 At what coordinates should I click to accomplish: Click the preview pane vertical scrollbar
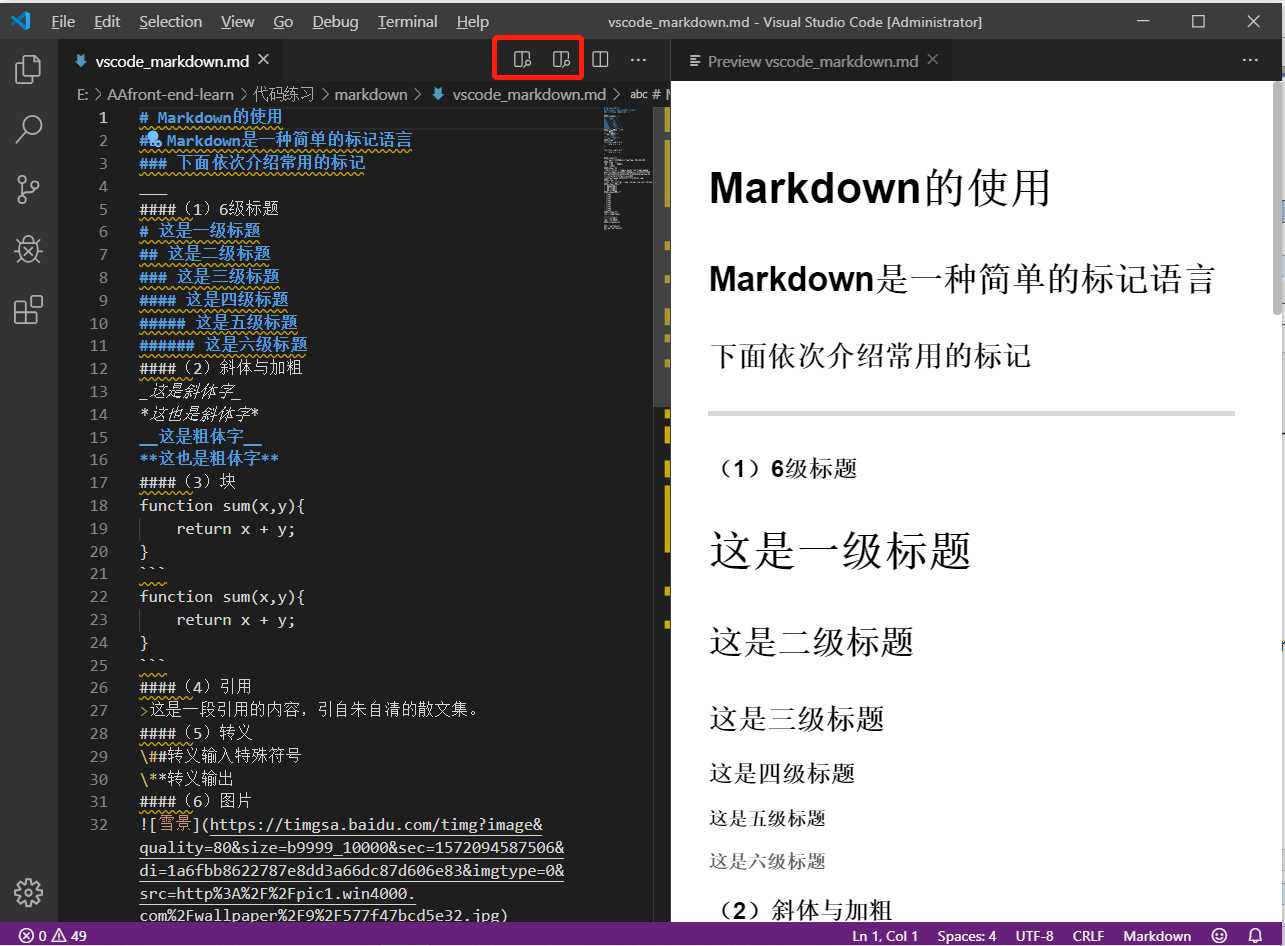tap(1276, 198)
